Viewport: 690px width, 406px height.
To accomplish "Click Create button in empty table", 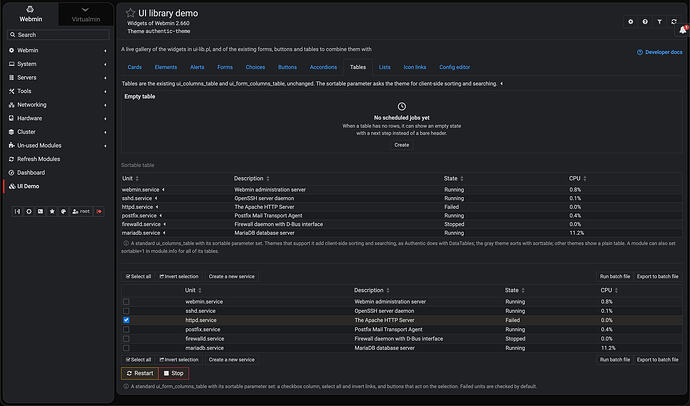I will pyautogui.click(x=402, y=145).
